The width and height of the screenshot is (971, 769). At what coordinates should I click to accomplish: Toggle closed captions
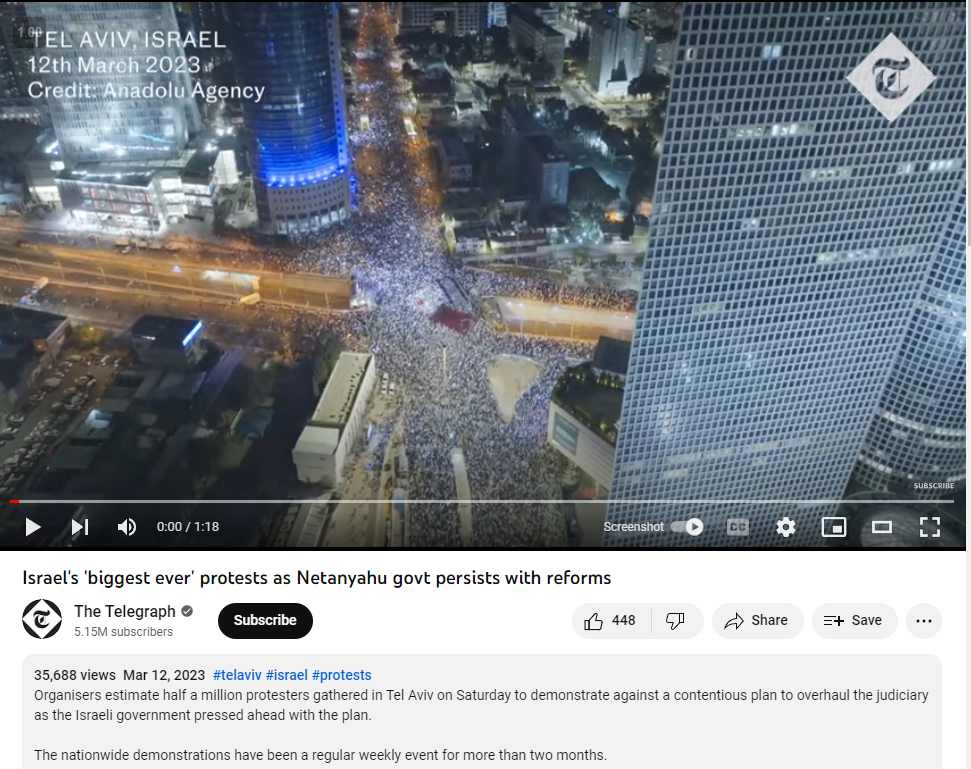pos(738,527)
